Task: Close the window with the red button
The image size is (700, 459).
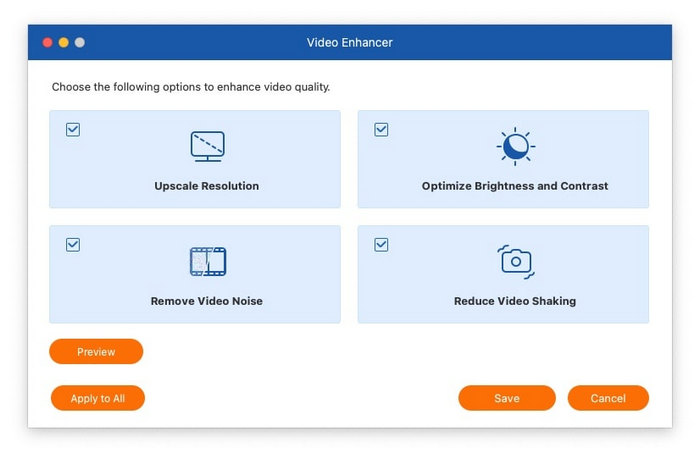Action: [x=47, y=43]
